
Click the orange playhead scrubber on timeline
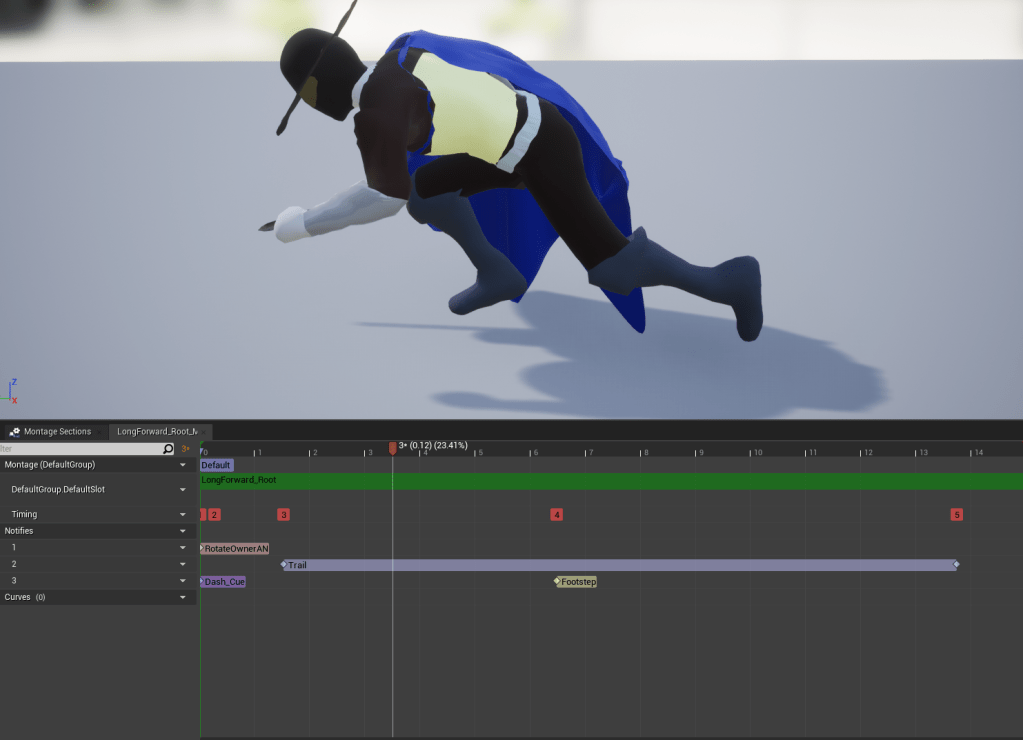click(x=392, y=448)
